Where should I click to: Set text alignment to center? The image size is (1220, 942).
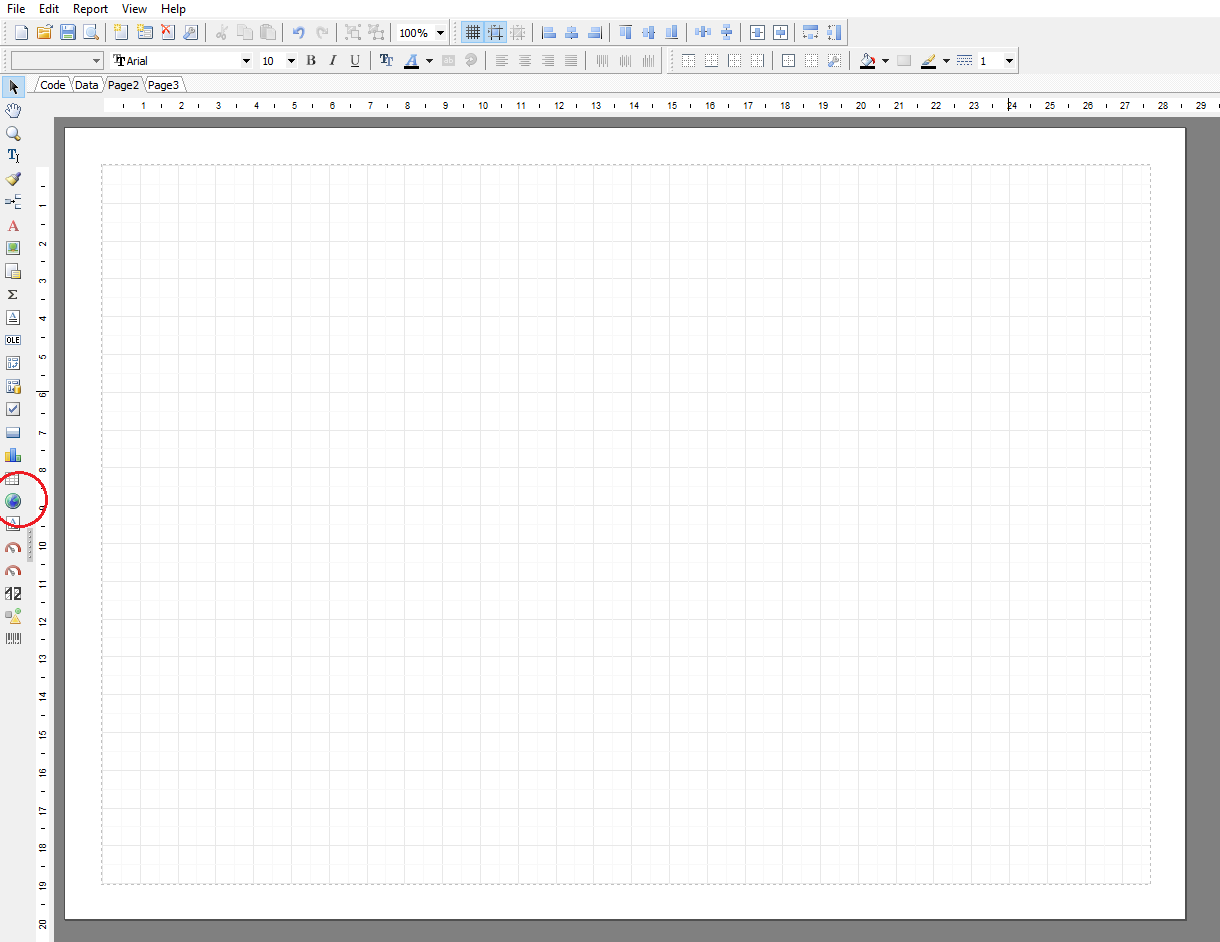(x=525, y=60)
